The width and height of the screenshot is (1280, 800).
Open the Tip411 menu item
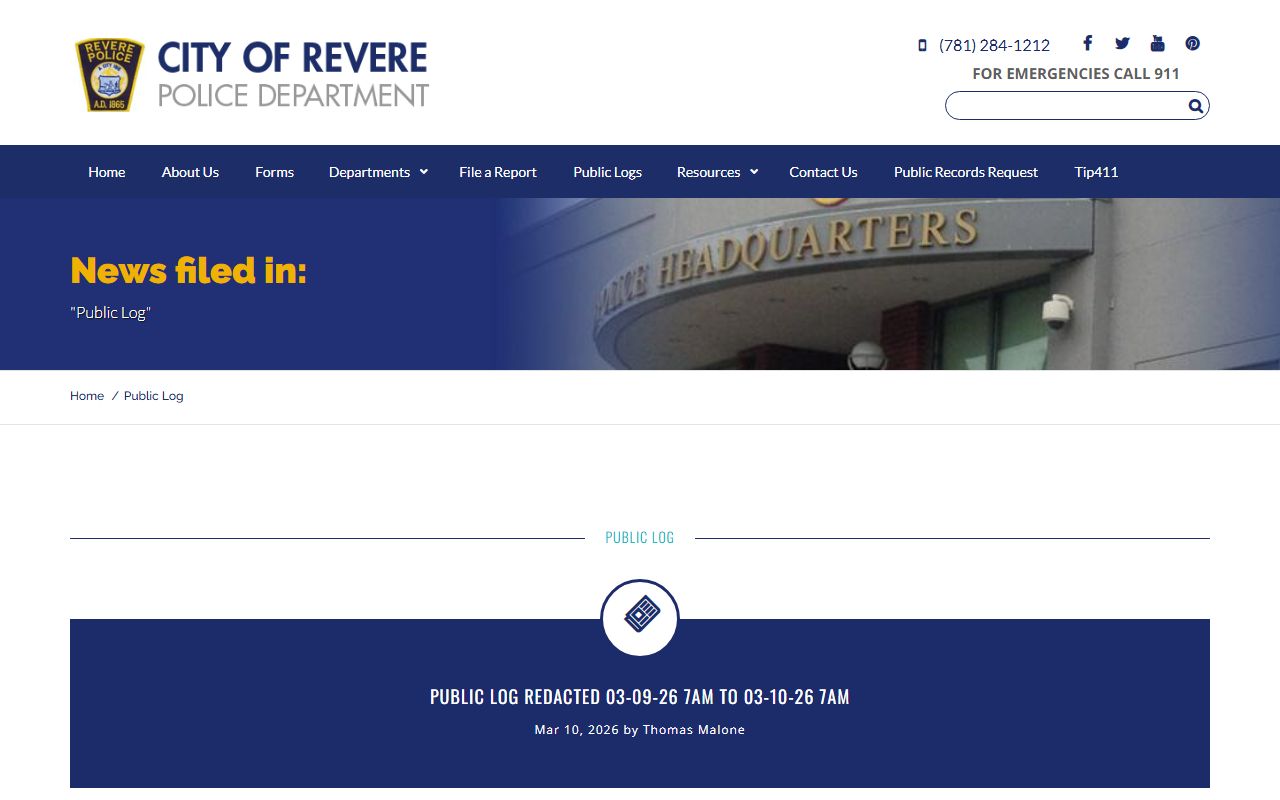click(x=1096, y=172)
